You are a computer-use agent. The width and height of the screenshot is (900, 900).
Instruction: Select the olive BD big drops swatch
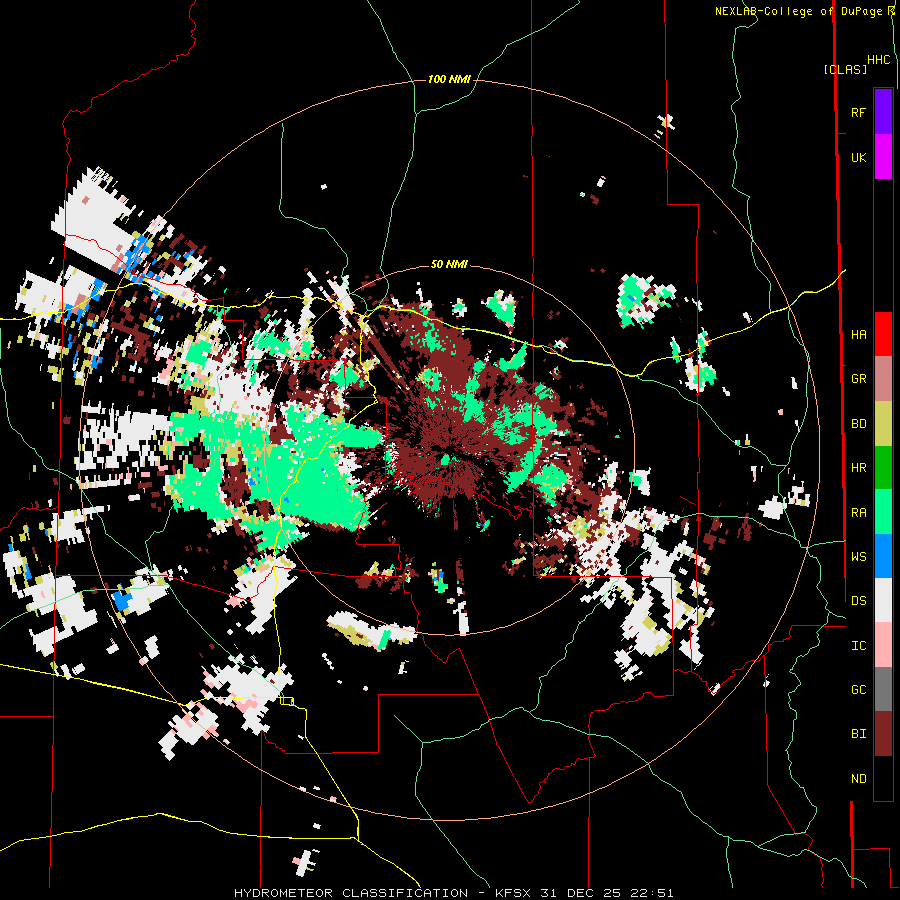(x=883, y=424)
